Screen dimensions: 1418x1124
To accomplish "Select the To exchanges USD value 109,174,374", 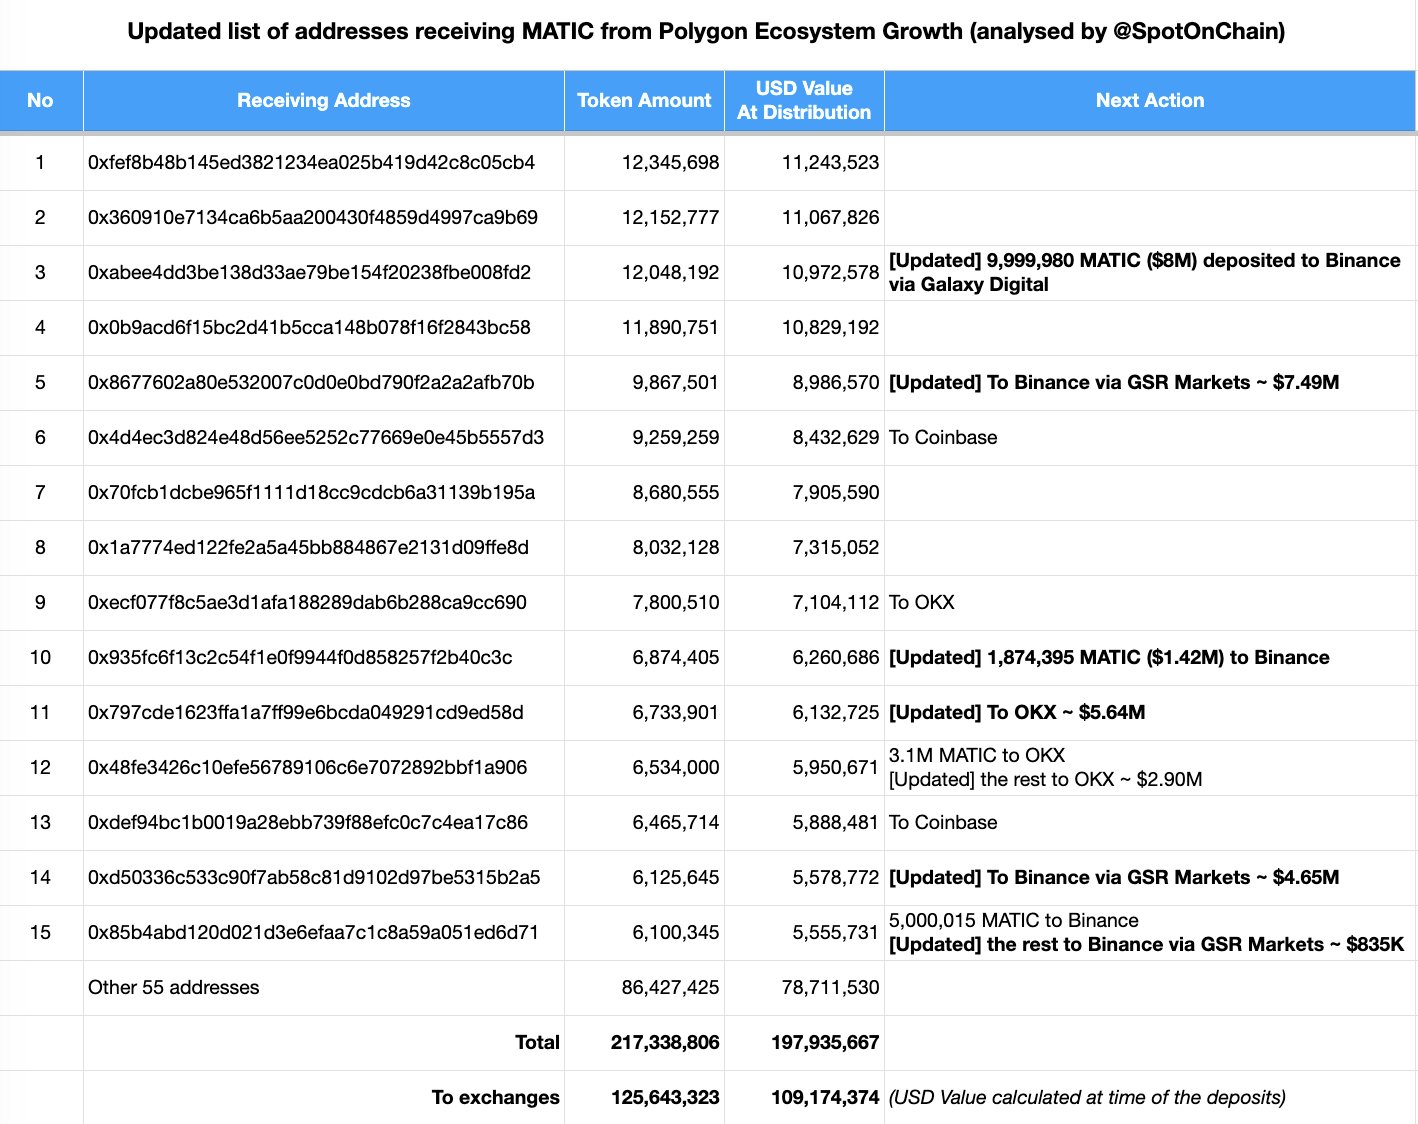I will coord(824,1097).
